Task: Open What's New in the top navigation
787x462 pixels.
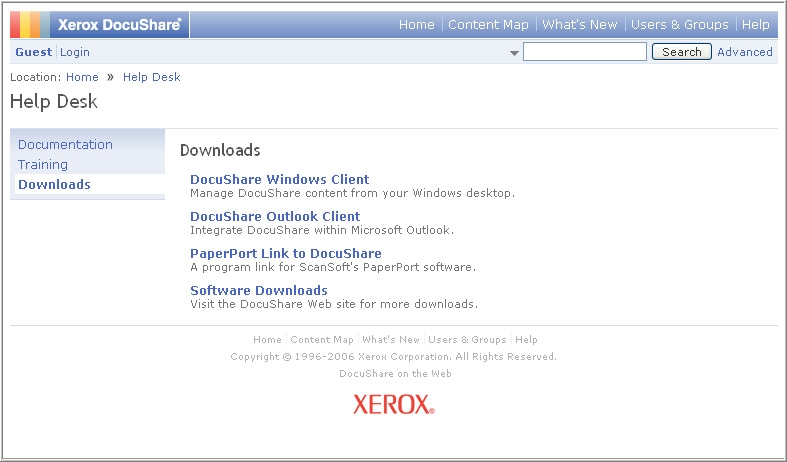Action: (x=580, y=25)
